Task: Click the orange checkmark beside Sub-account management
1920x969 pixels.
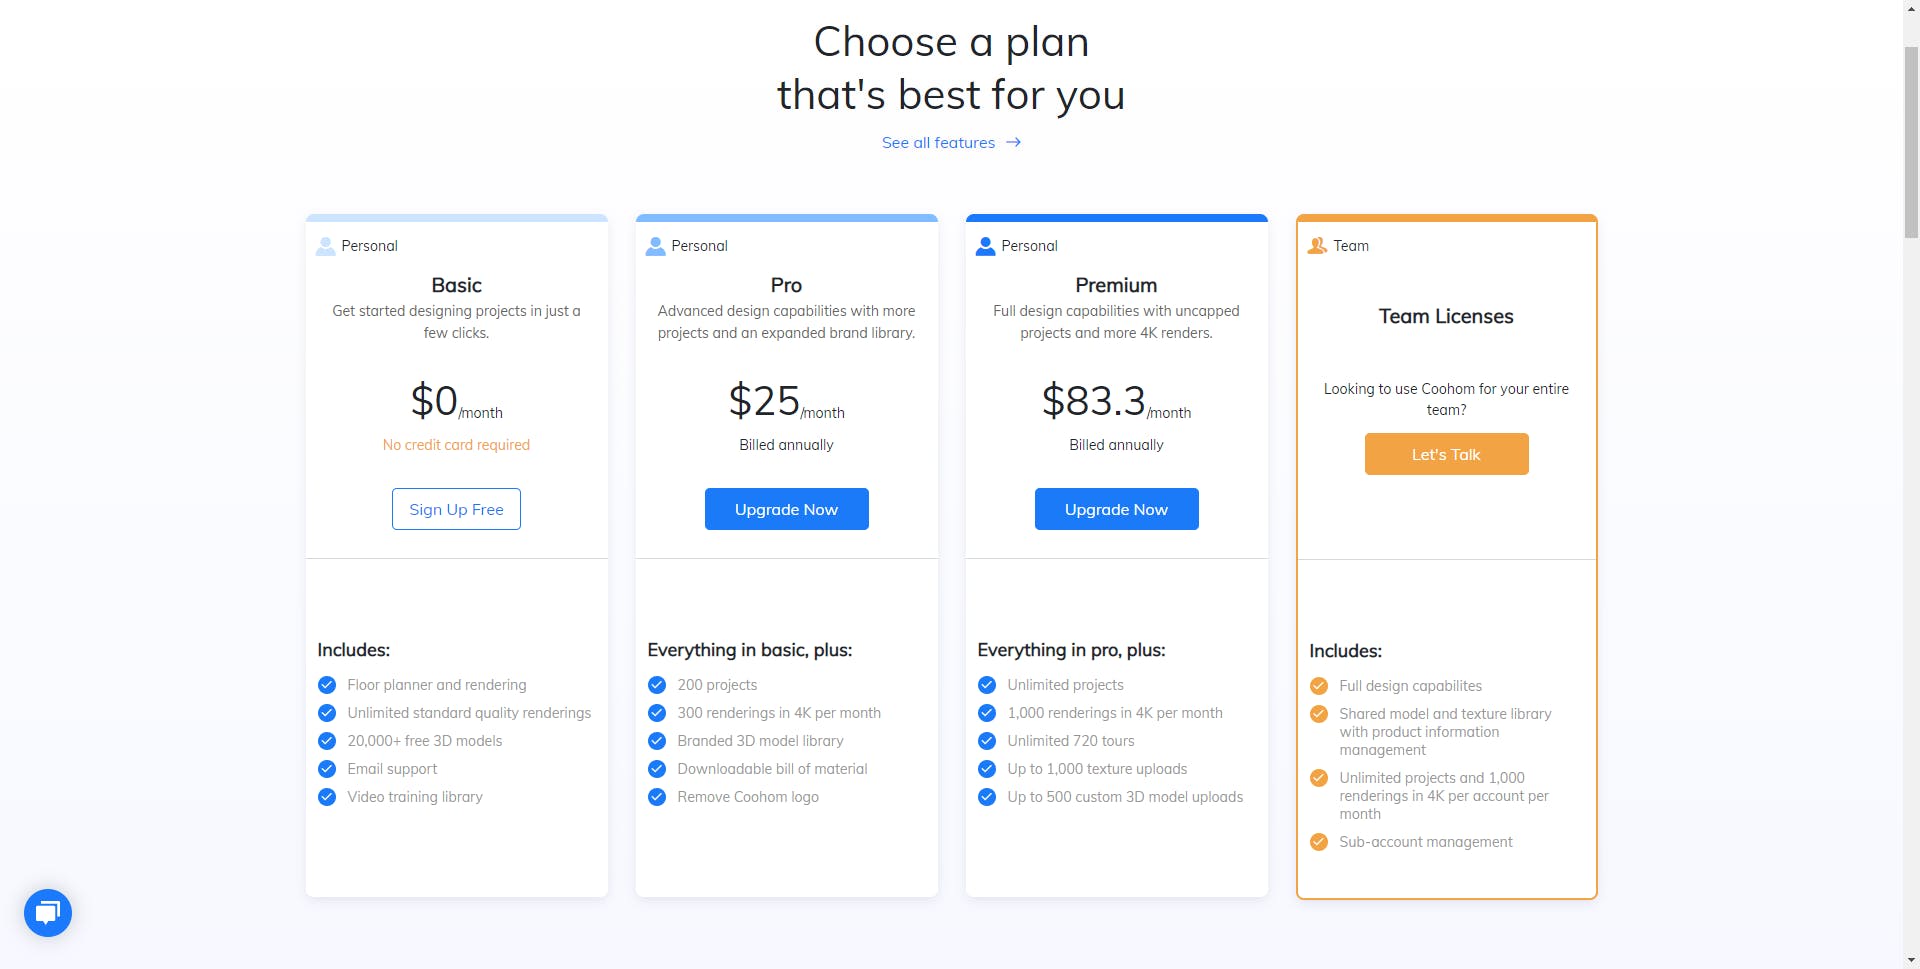Action: [x=1318, y=841]
